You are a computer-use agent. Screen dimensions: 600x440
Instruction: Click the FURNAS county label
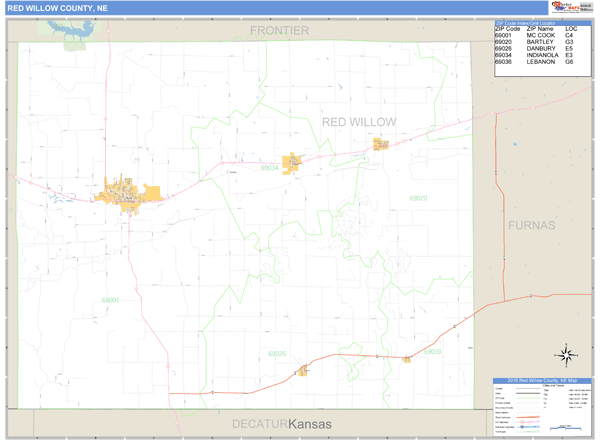click(531, 224)
